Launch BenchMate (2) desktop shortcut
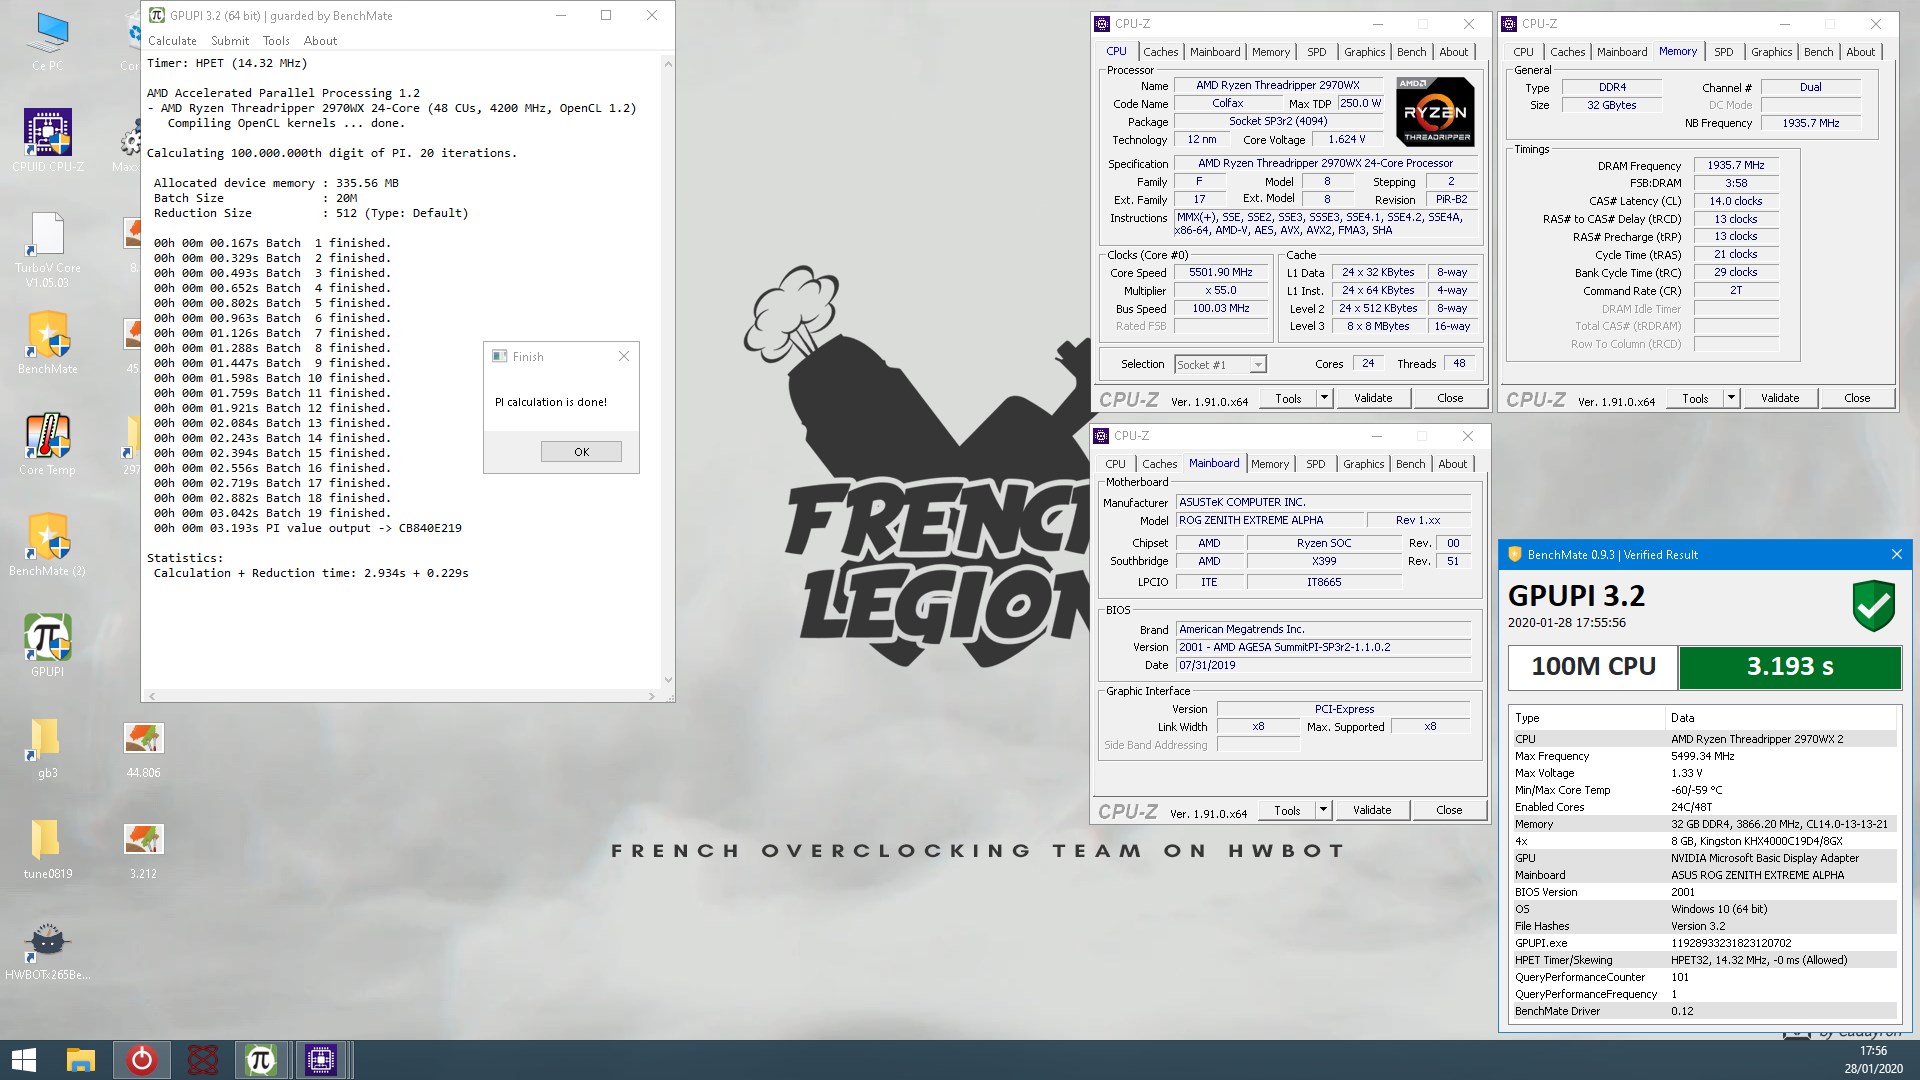Screen dimensions: 1920x1080 coord(47,545)
